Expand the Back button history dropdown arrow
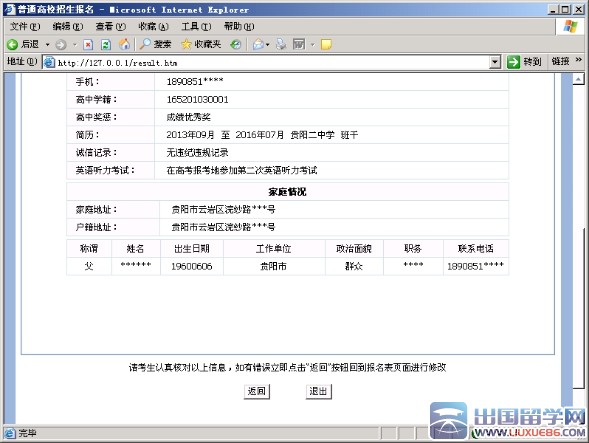589x443 pixels. pyautogui.click(x=48, y=45)
